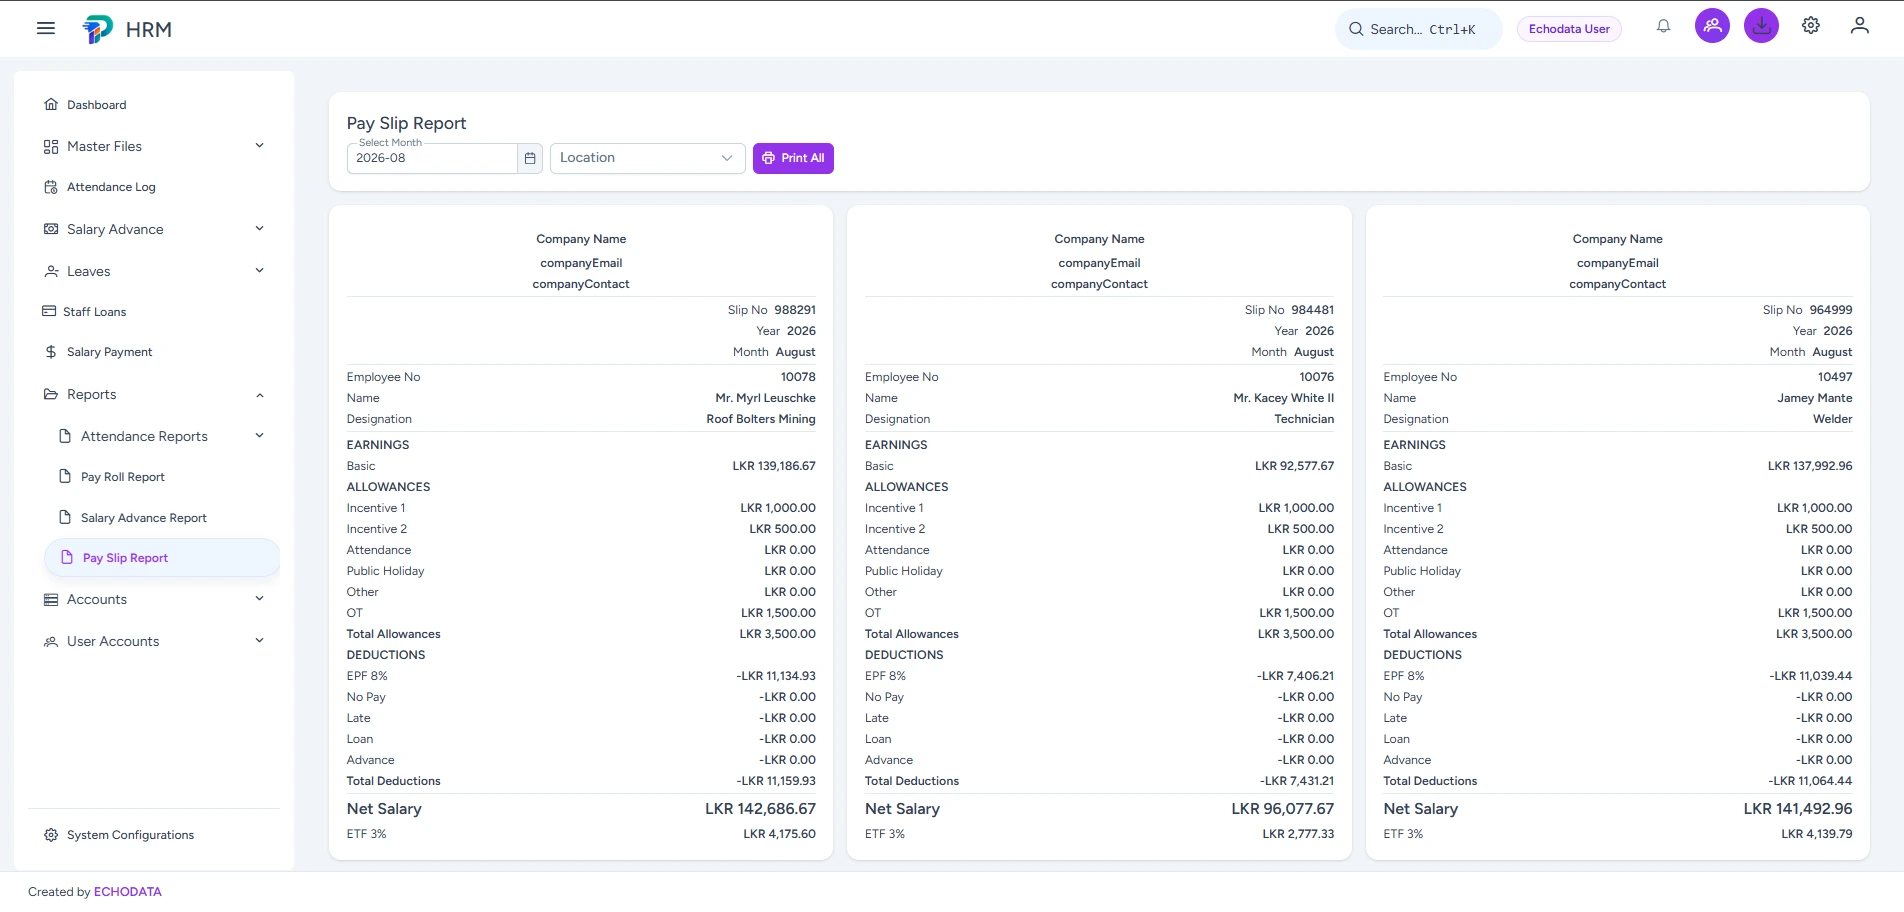The width and height of the screenshot is (1904, 912).
Task: Click basic salary LKR 92,577.67
Action: tap(1294, 466)
